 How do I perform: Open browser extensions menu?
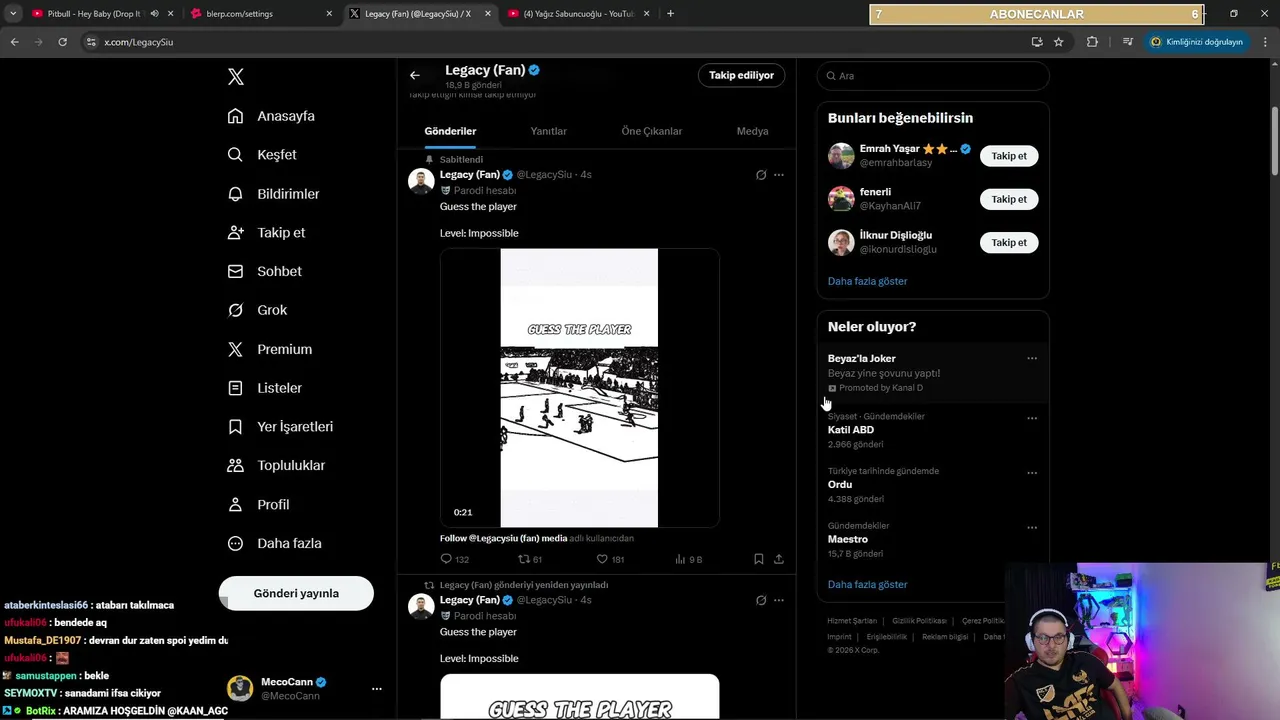coord(1092,42)
